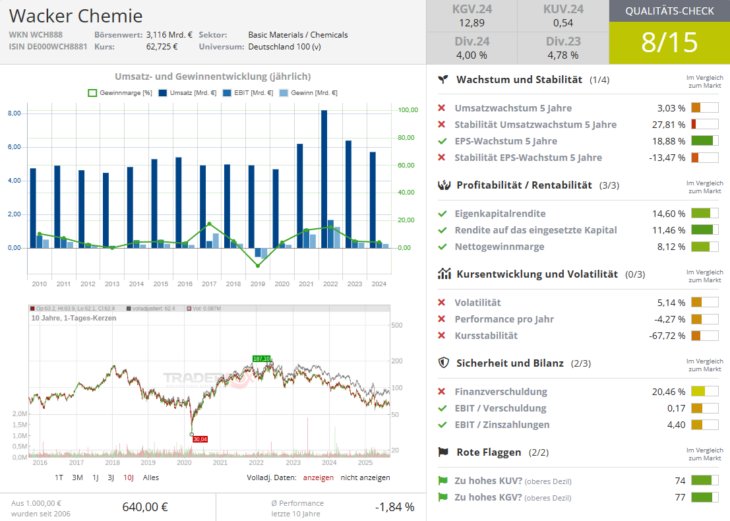Toggle the Umsatz [Mrd. €] legend entry
Screen dimensions: 730x521
click(x=188, y=93)
